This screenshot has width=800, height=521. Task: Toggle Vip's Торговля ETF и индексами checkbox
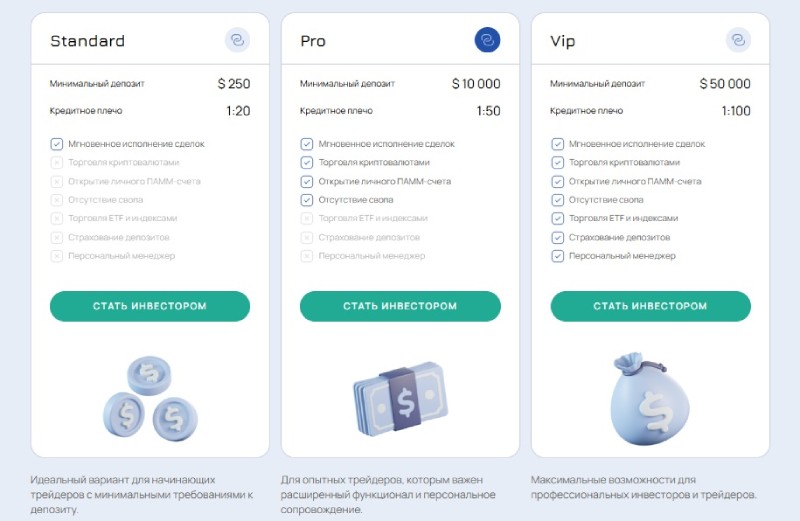tap(557, 218)
